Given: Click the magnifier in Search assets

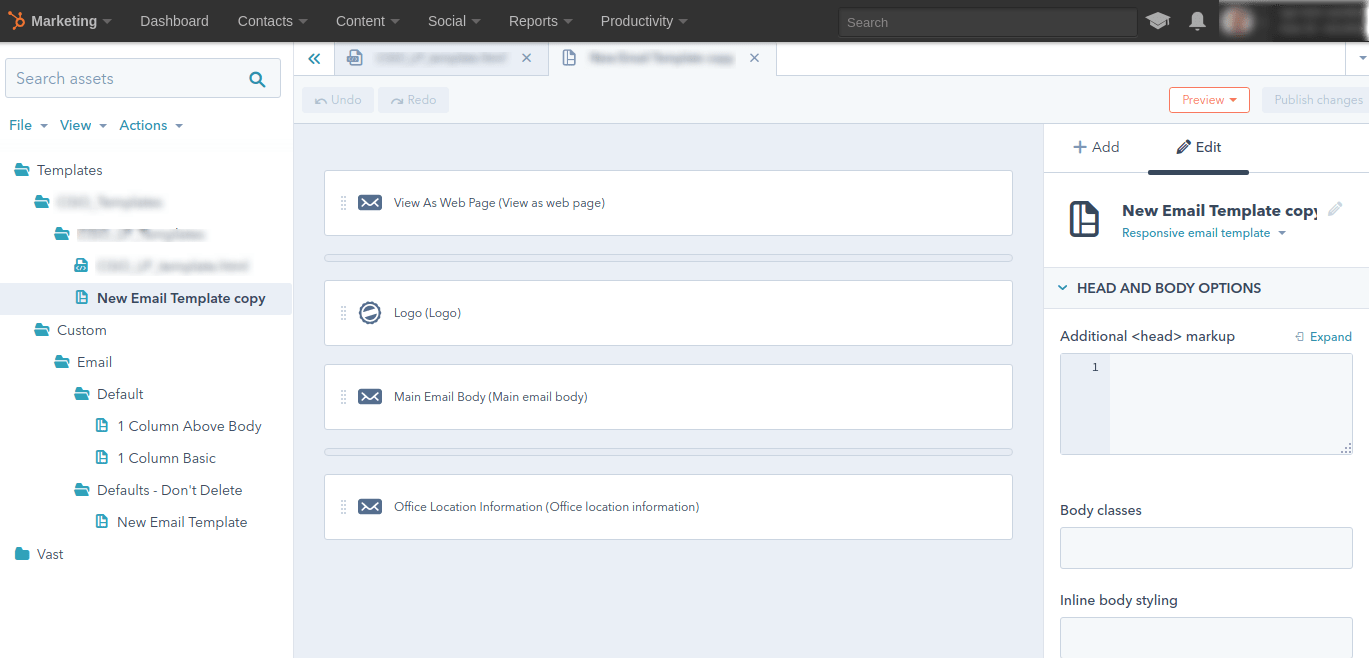Looking at the screenshot, I should tap(258, 78).
